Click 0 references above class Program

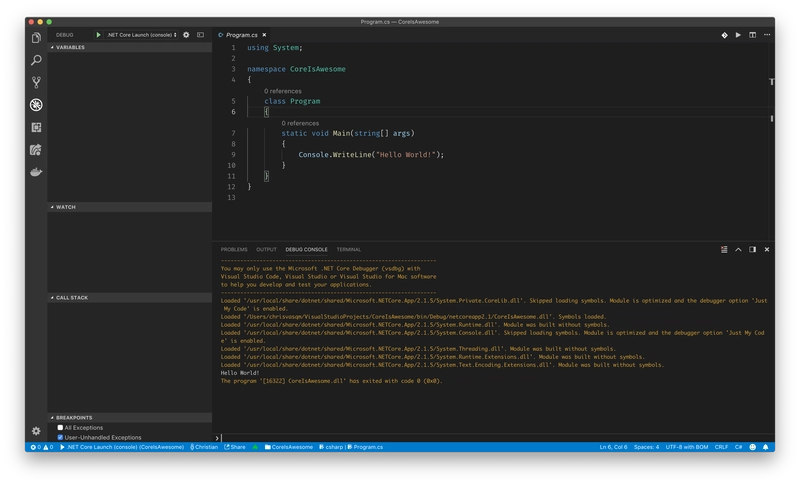tap(283, 91)
